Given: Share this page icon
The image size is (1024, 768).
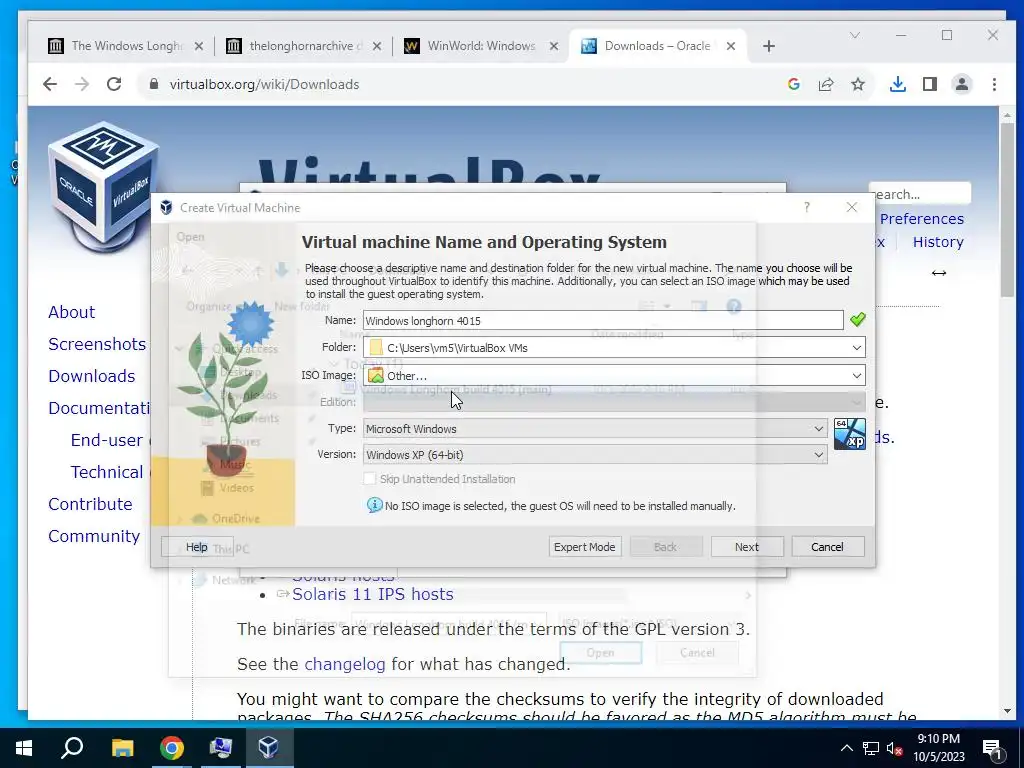Looking at the screenshot, I should click(826, 84).
